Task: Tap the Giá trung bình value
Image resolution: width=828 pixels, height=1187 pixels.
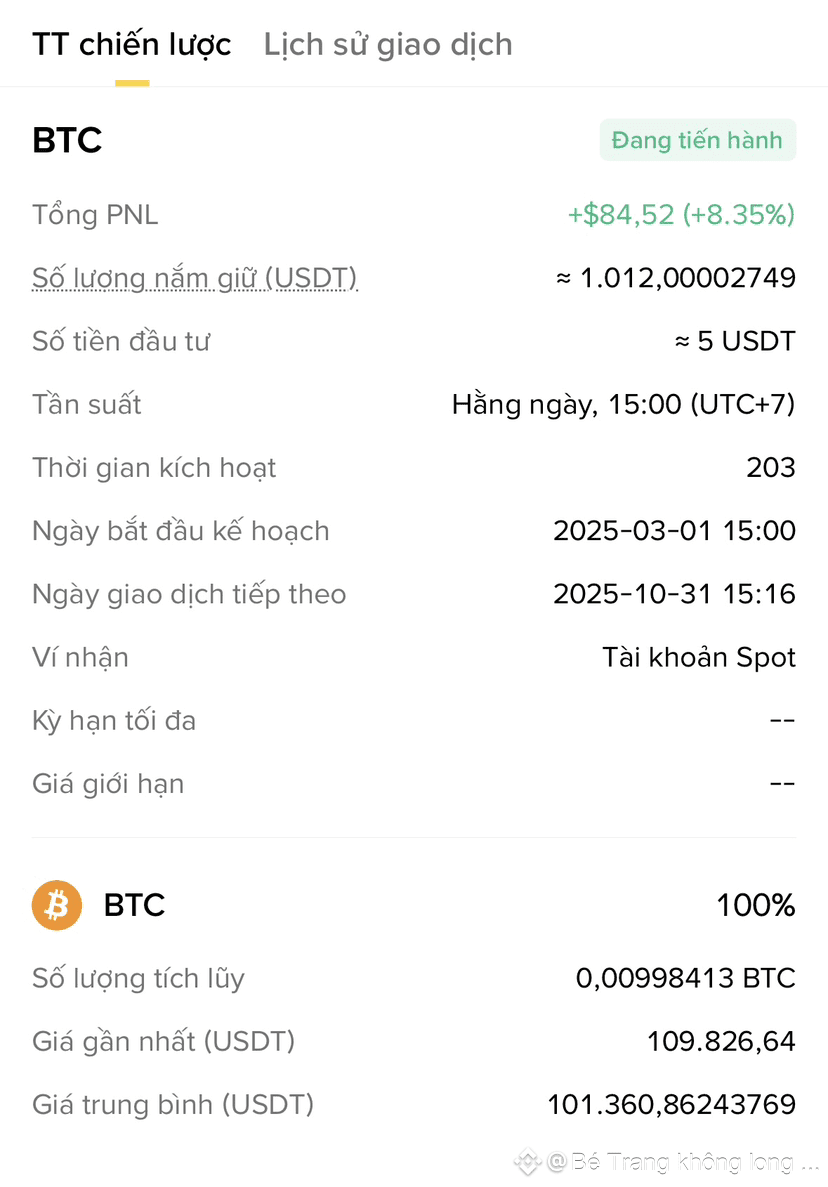Action: coord(671,1104)
